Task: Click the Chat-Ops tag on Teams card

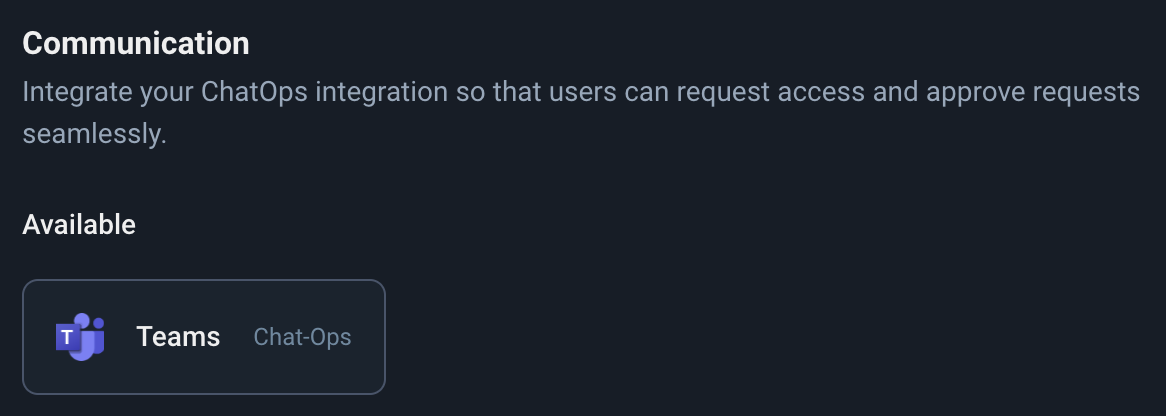Action: tap(302, 337)
